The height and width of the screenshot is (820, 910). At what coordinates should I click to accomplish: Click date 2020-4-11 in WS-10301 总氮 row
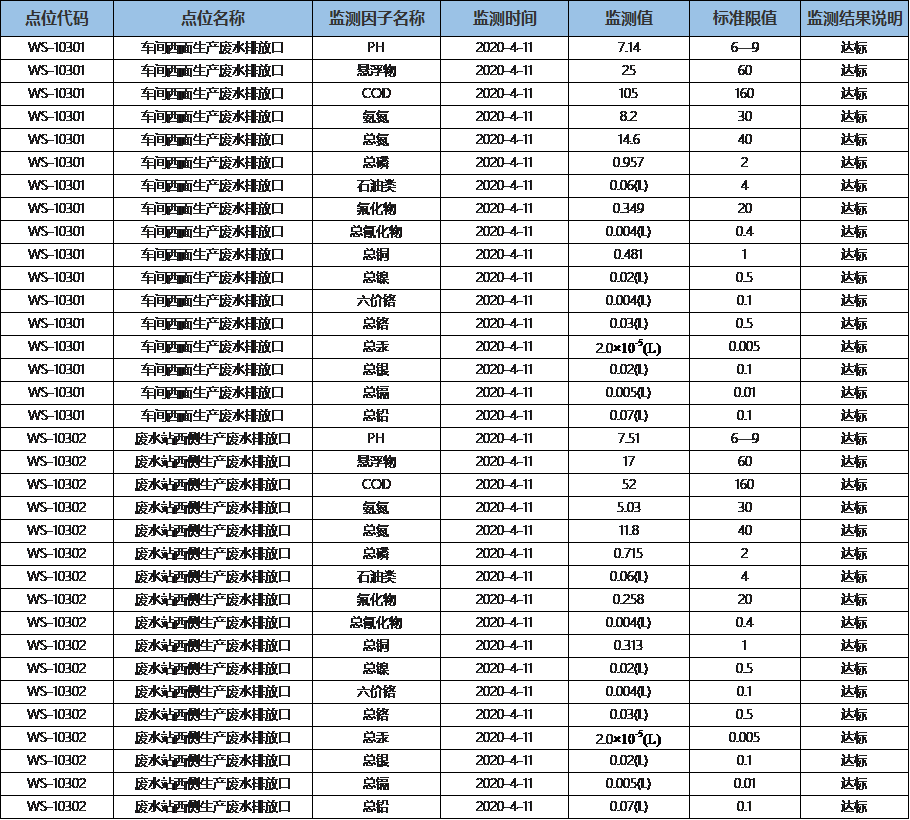pyautogui.click(x=504, y=140)
